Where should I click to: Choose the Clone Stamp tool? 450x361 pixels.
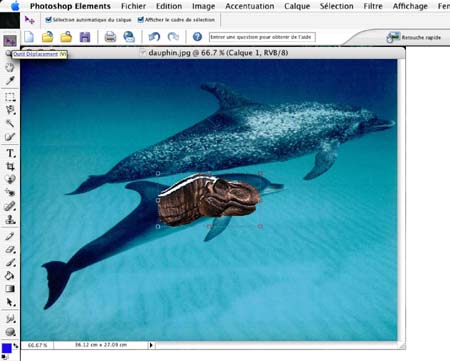point(10,219)
